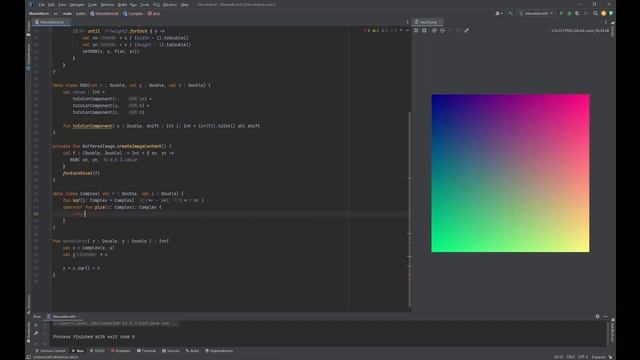
Task: Click the editor vertical scrollbar
Action: pos(409,208)
